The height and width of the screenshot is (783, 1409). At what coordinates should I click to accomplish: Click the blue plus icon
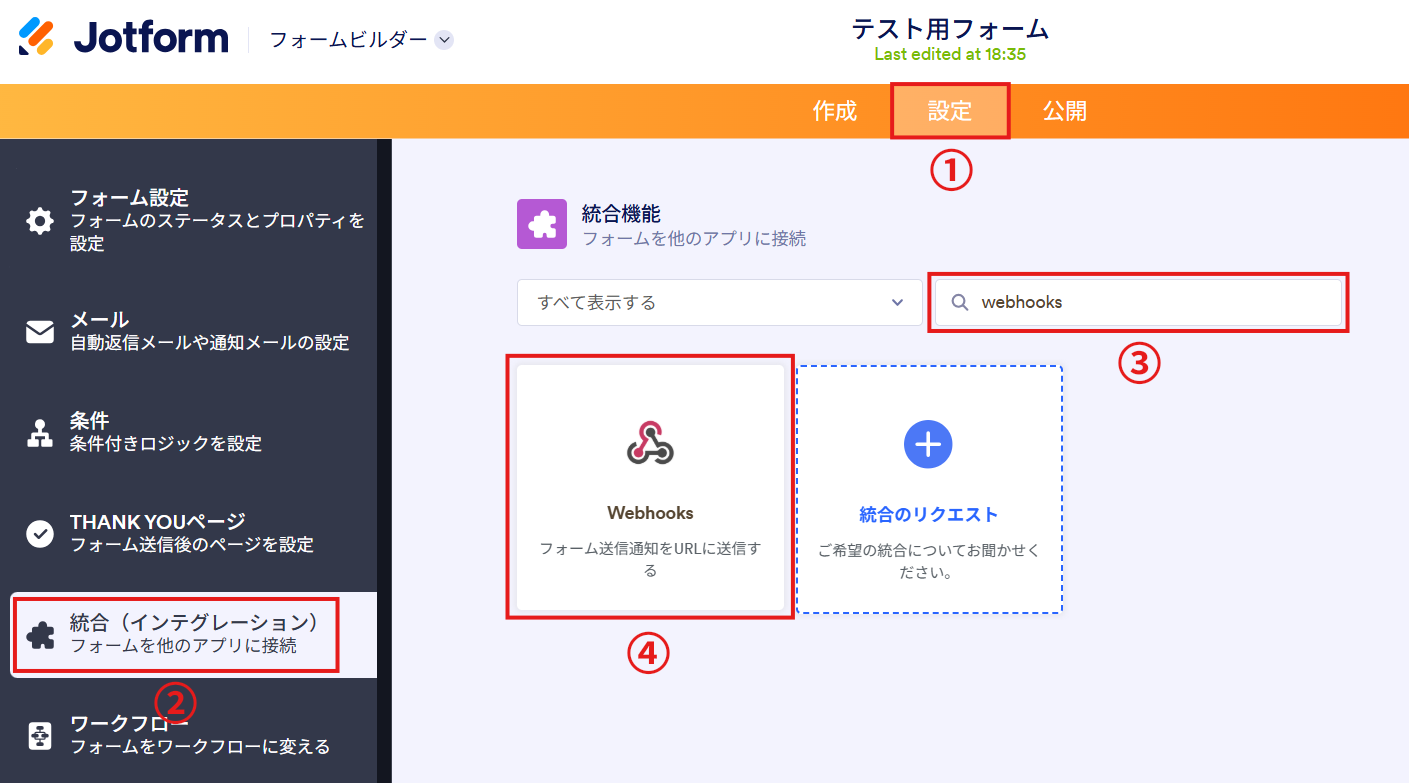928,443
